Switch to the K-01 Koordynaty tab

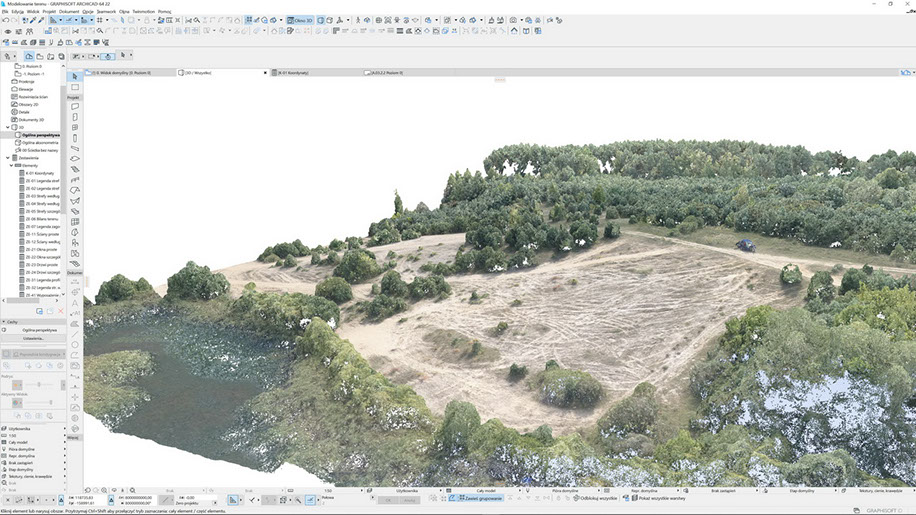(x=295, y=73)
